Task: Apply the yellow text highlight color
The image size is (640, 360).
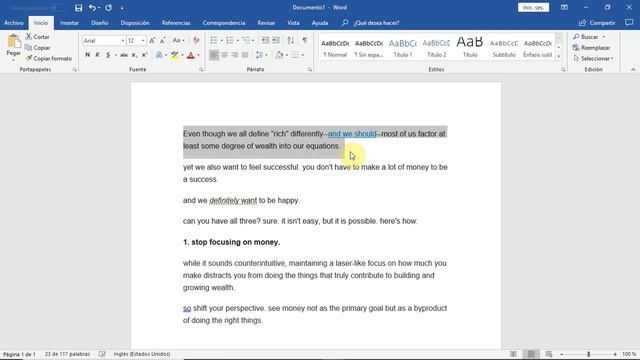Action: pos(175,55)
